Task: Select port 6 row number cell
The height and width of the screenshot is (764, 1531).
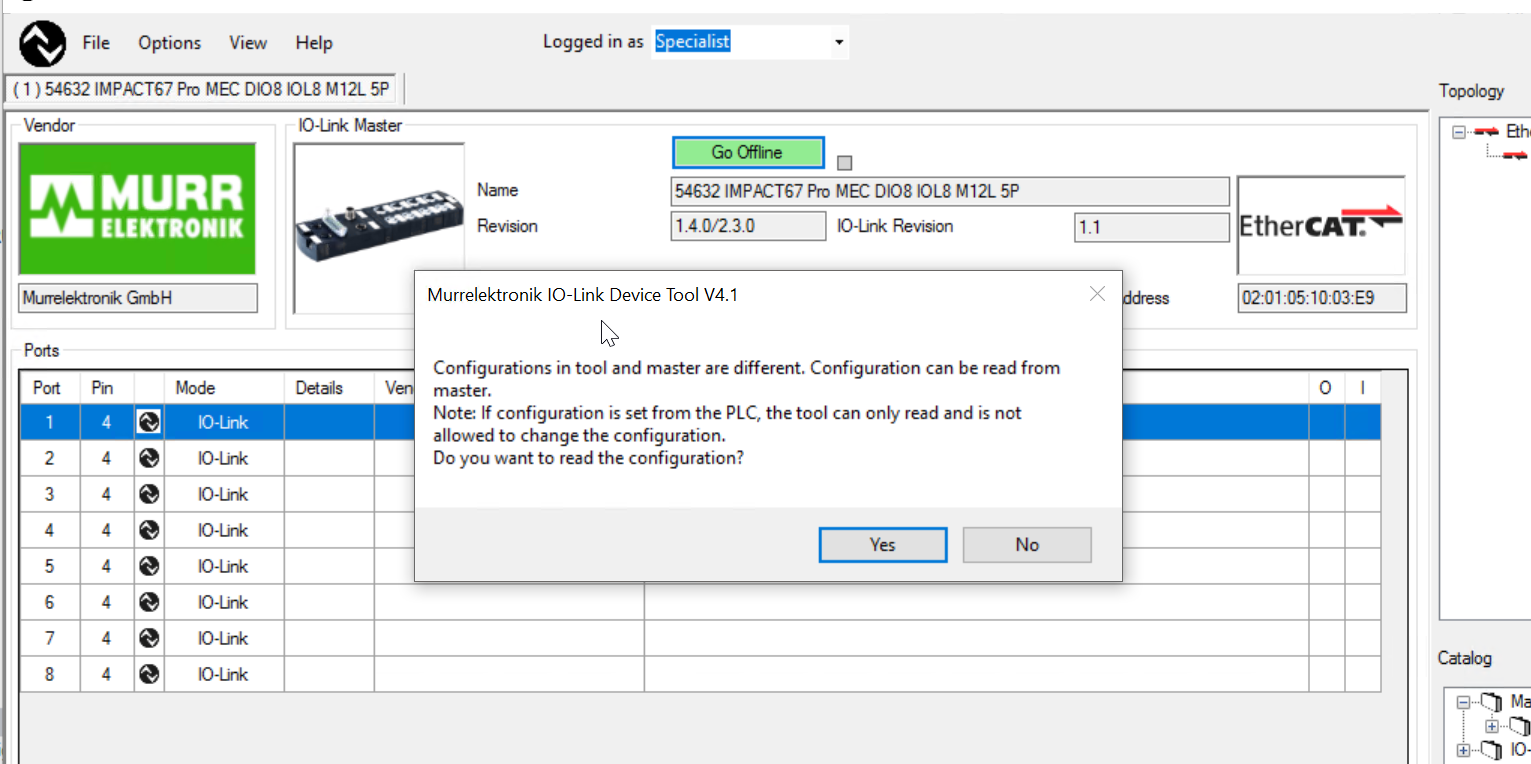Action: (x=49, y=602)
